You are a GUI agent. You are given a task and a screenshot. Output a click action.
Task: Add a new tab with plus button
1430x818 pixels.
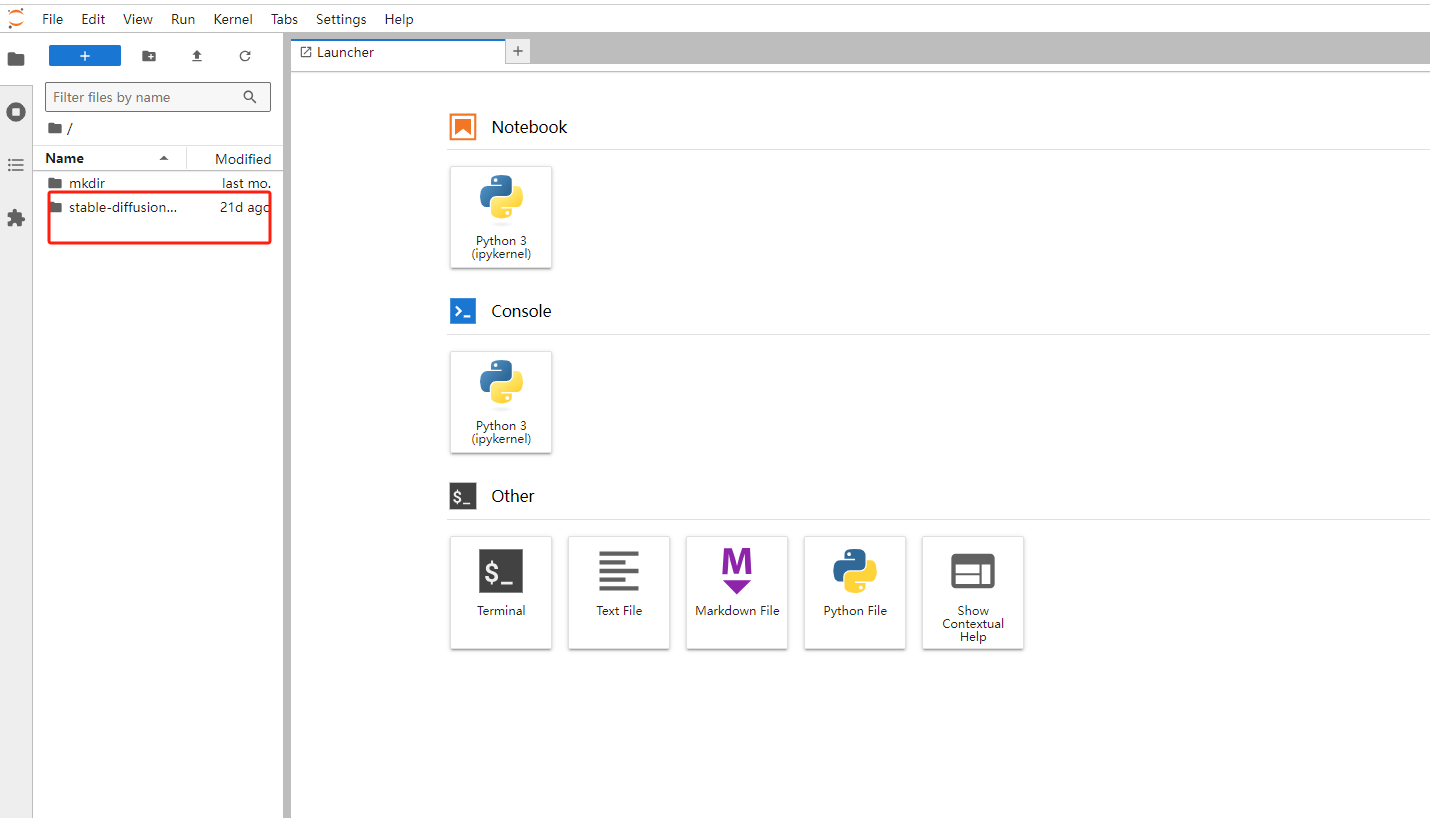point(518,52)
